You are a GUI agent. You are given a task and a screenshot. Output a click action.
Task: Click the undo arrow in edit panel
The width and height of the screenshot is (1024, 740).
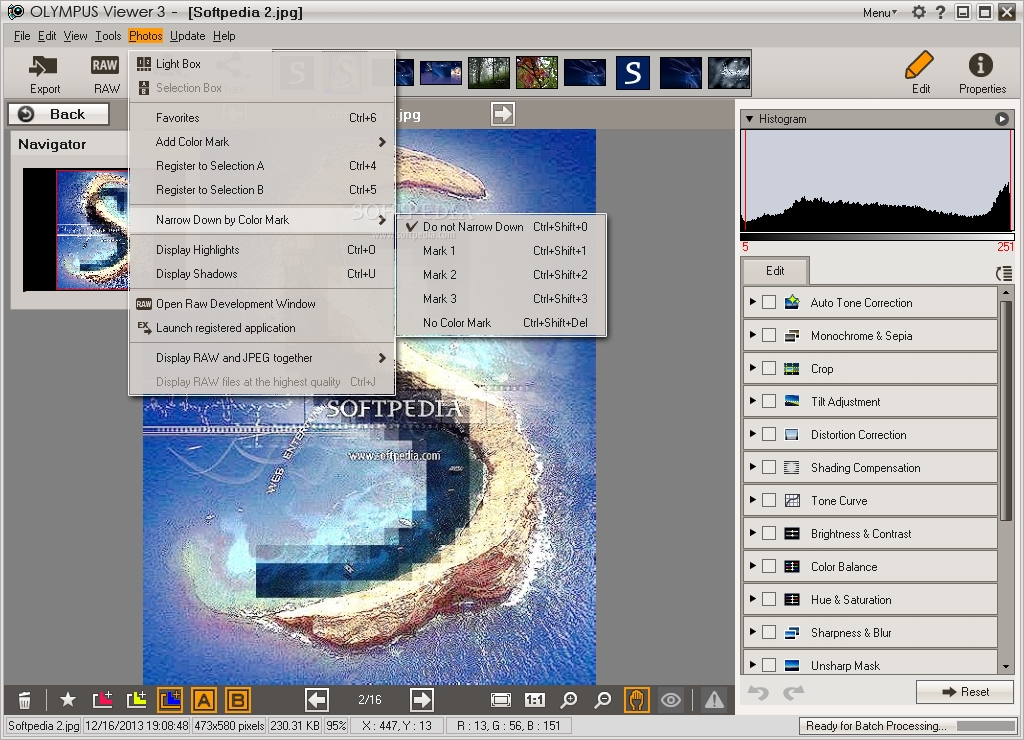pos(758,692)
